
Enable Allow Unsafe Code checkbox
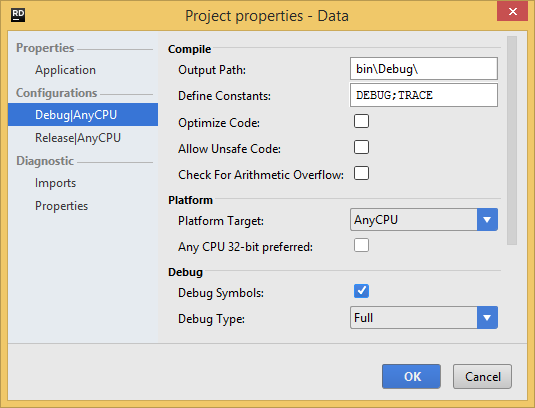pyautogui.click(x=361, y=147)
